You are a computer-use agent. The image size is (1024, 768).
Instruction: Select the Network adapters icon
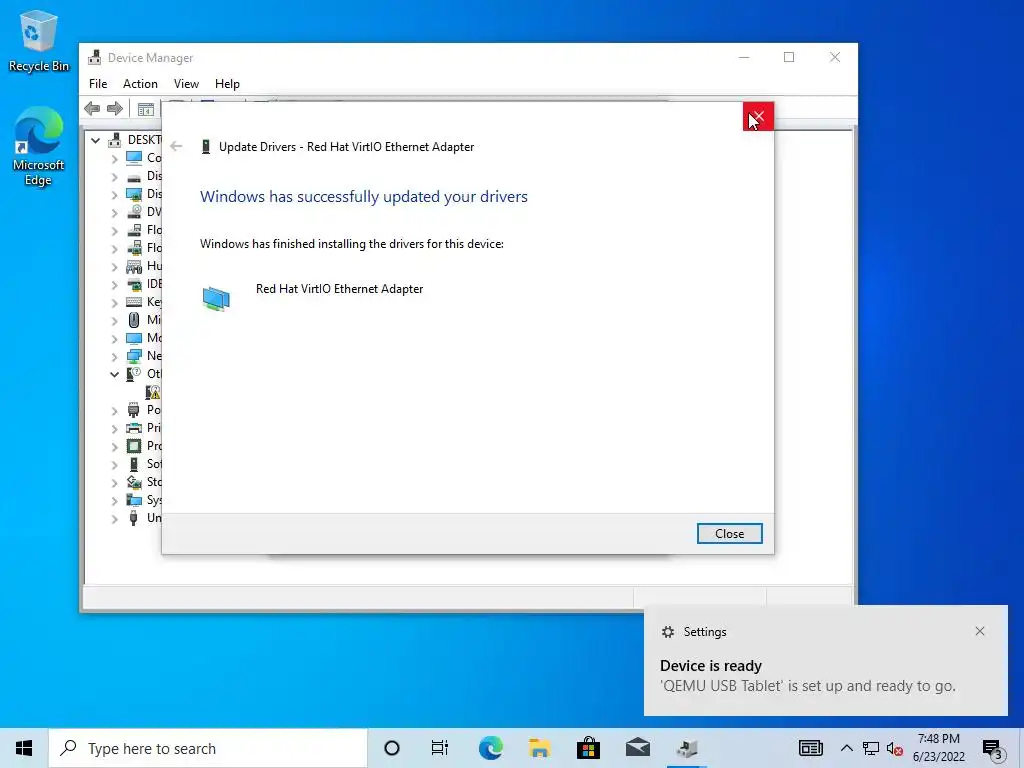(x=134, y=356)
